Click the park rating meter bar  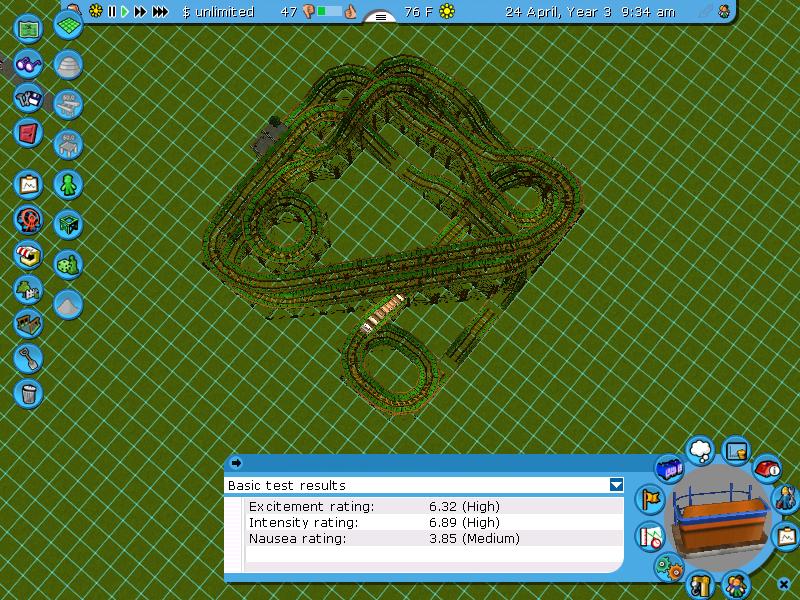click(329, 11)
